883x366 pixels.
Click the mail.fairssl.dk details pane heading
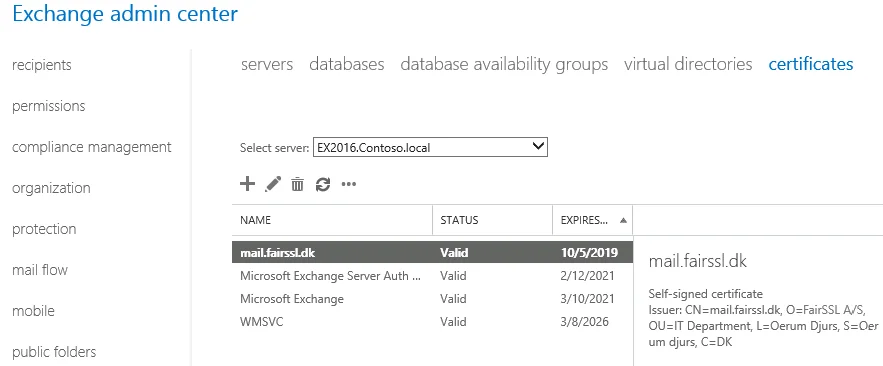(698, 261)
